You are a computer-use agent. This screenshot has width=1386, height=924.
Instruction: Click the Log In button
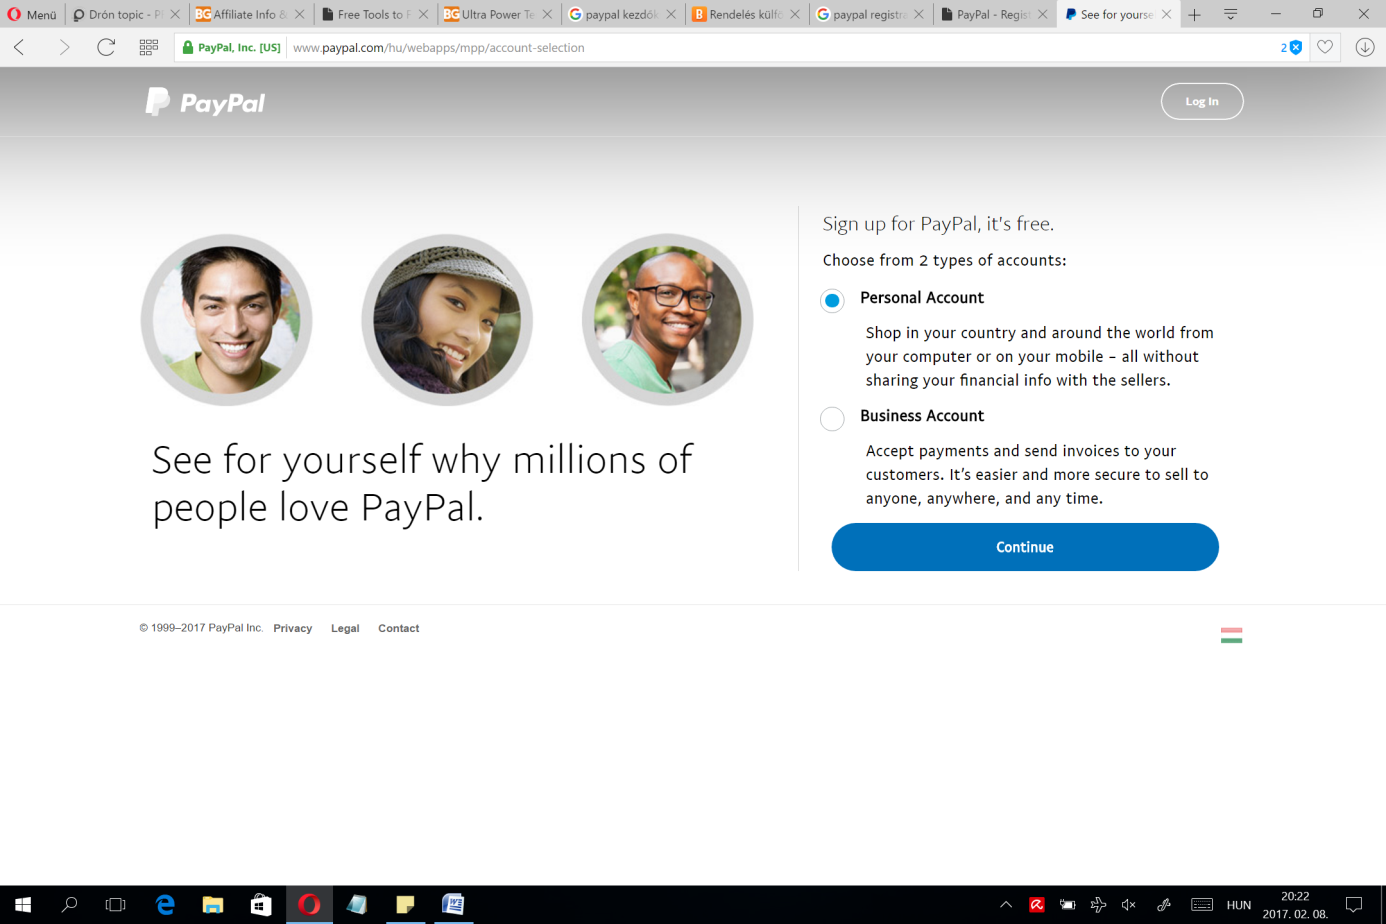[x=1202, y=101]
